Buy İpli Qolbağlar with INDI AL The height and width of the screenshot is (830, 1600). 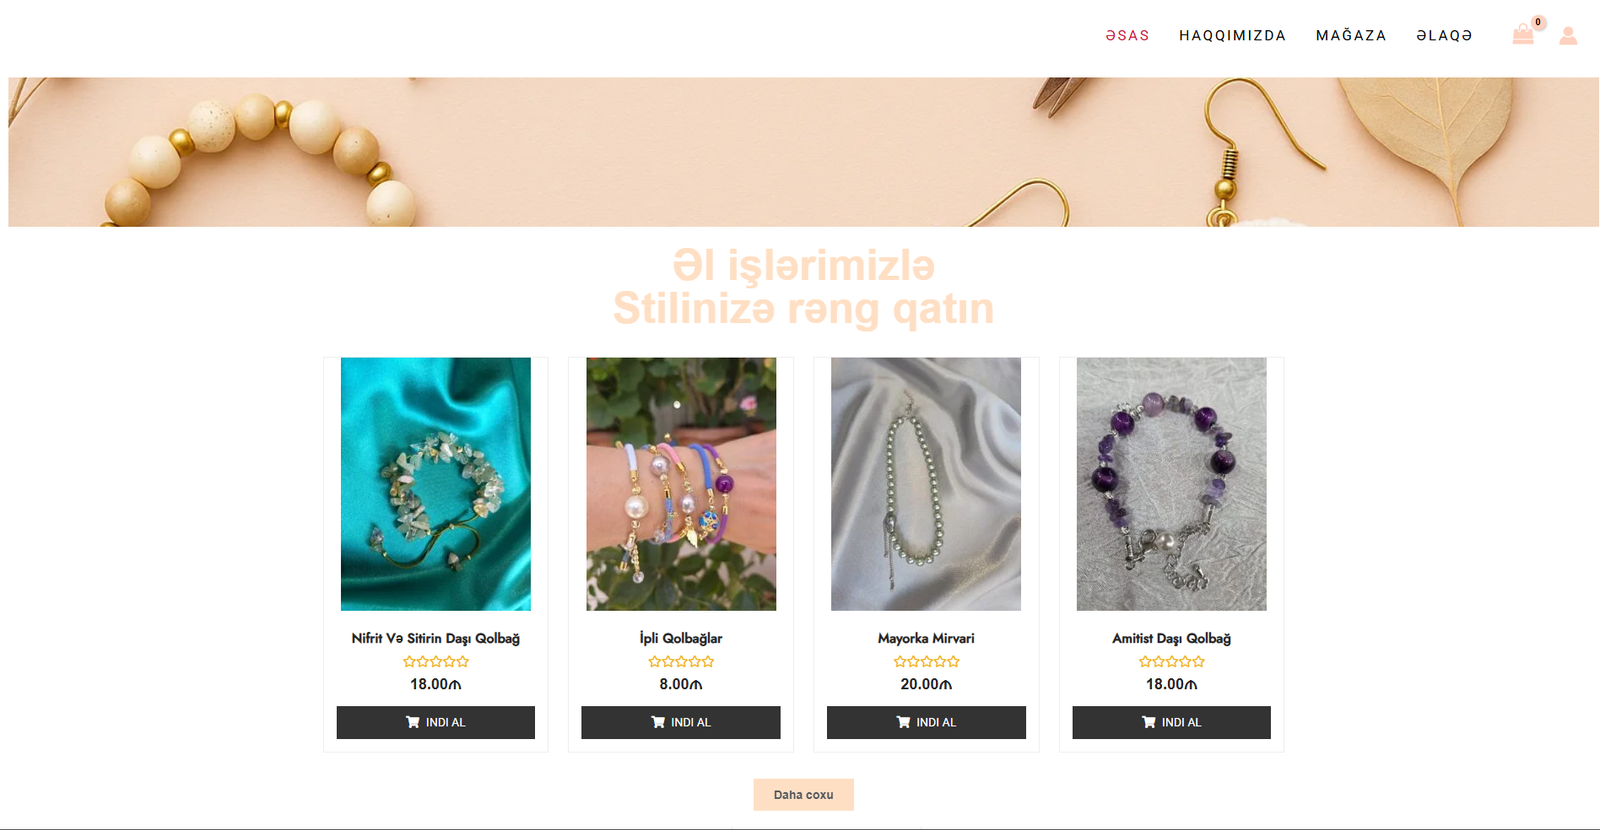click(681, 723)
